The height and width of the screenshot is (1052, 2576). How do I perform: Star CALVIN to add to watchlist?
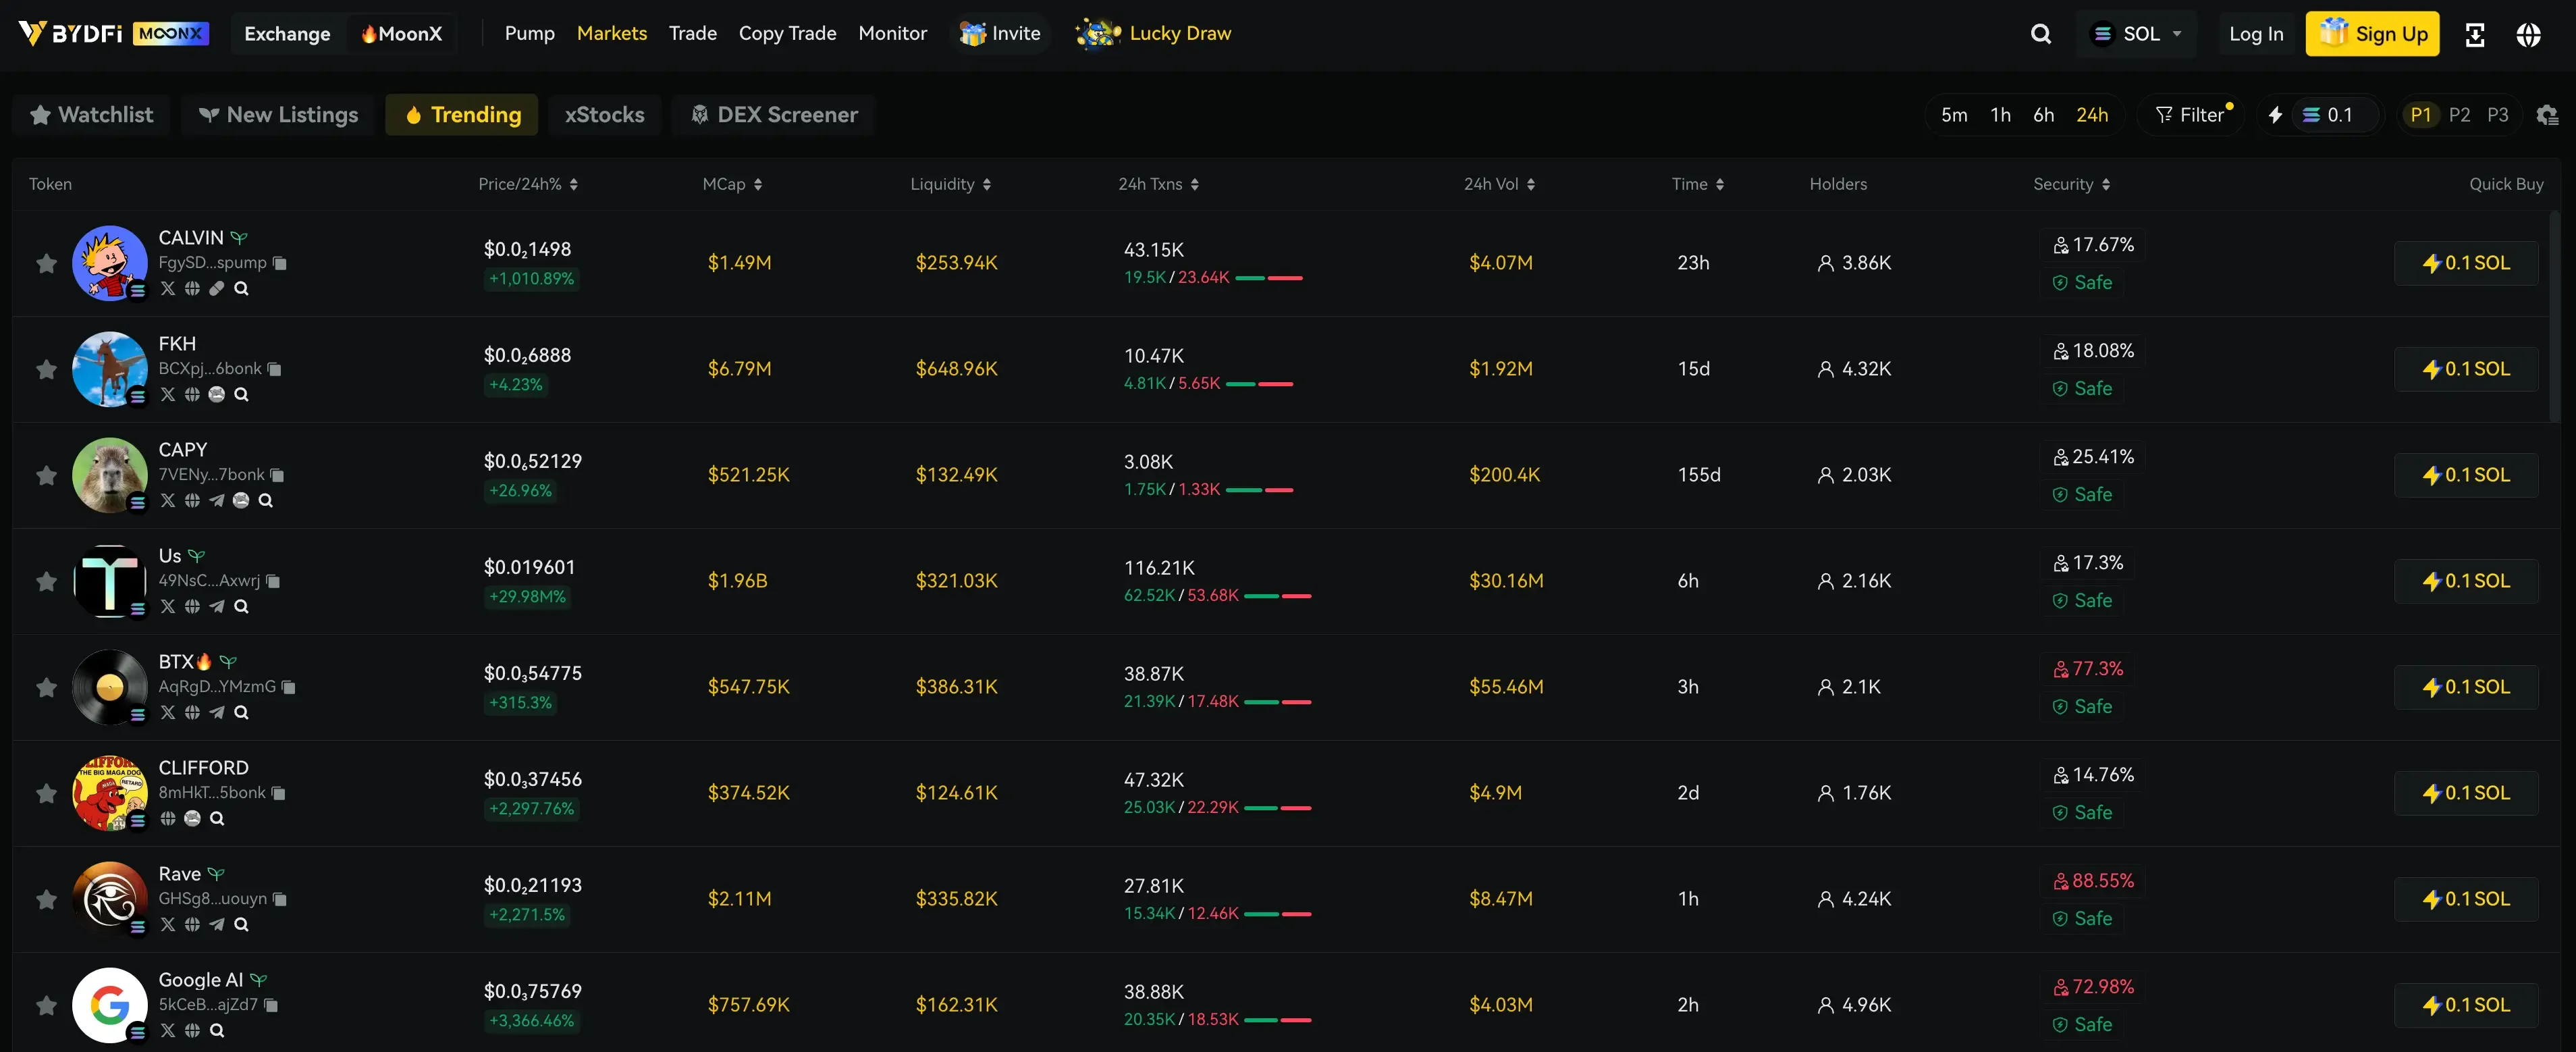coord(46,263)
